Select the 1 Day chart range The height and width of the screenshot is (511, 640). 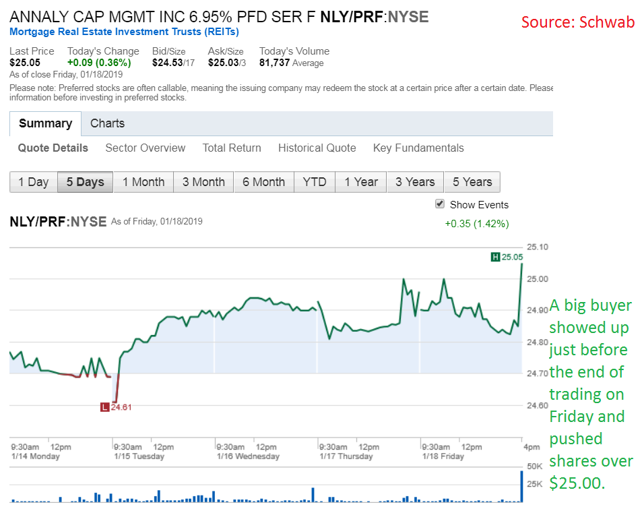click(33, 182)
